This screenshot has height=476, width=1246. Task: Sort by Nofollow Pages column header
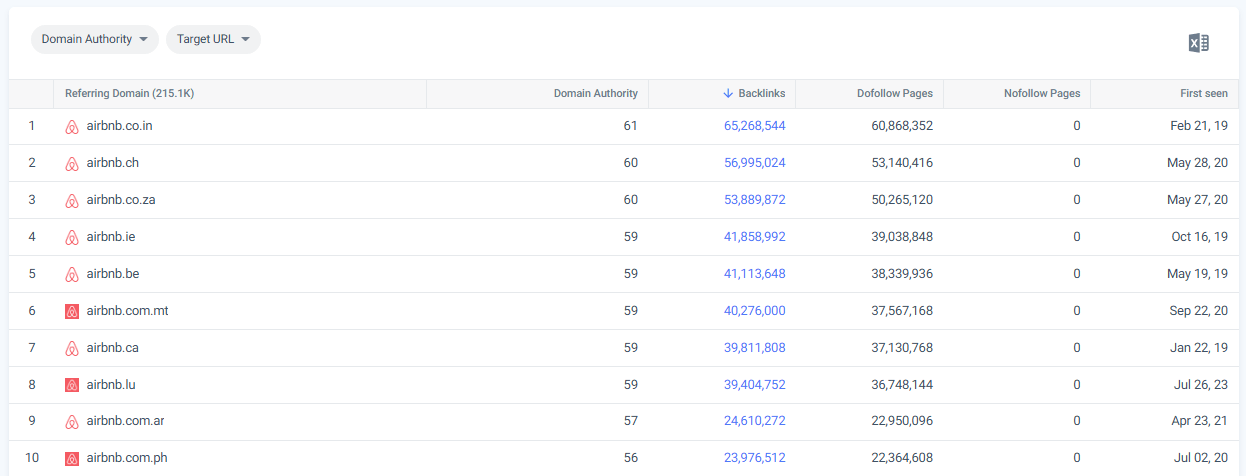pyautogui.click(x=1042, y=93)
